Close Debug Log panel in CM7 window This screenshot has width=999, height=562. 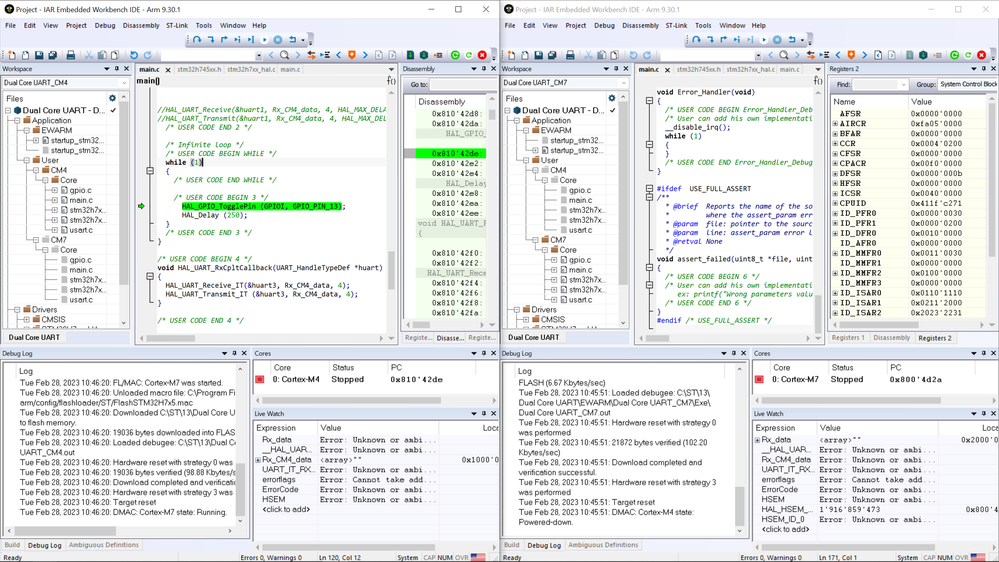tap(744, 353)
